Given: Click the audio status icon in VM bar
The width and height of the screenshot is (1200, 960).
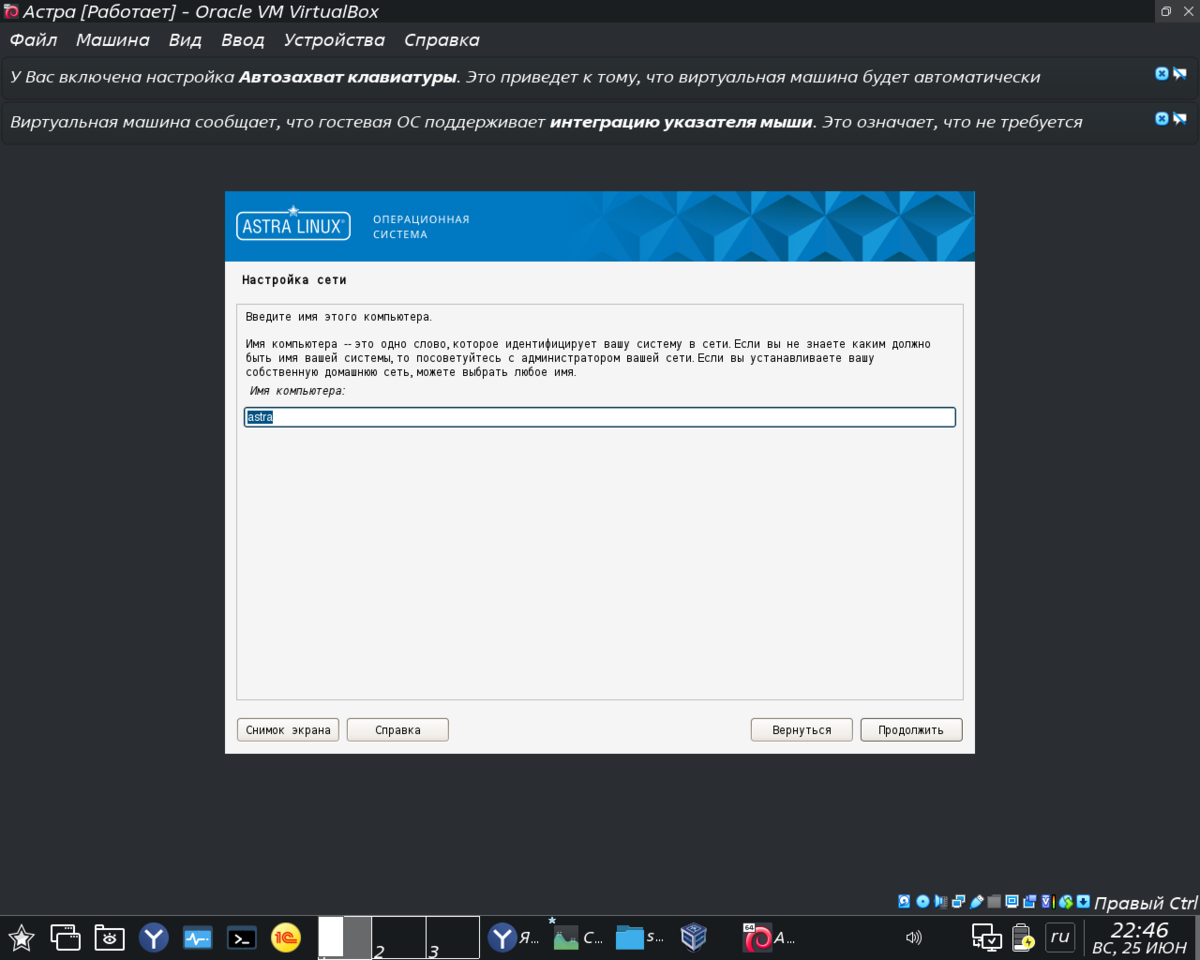Looking at the screenshot, I should click(x=940, y=902).
